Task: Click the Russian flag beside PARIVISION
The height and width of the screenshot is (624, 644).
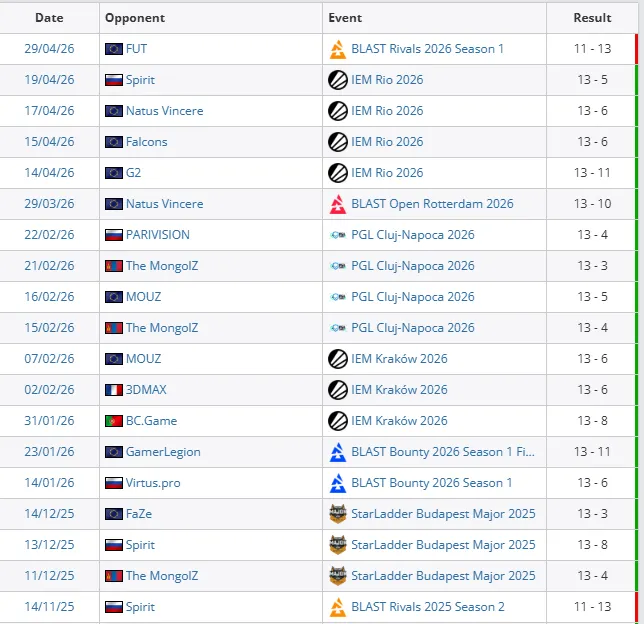Action: [x=114, y=235]
